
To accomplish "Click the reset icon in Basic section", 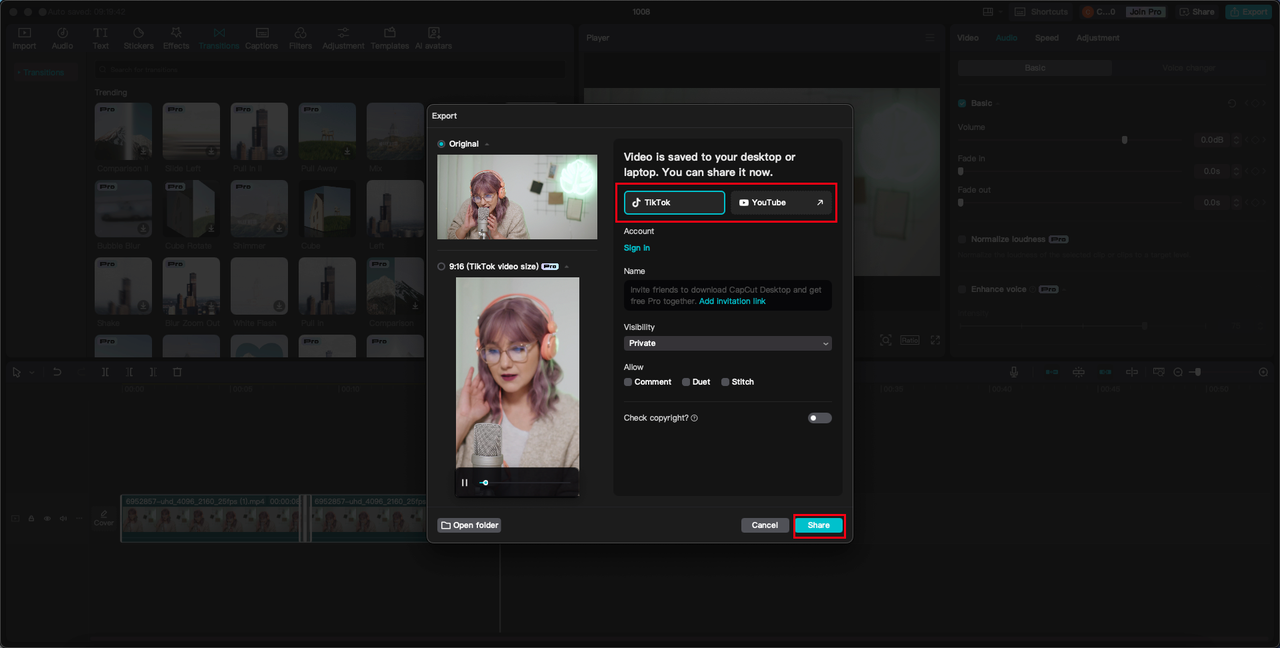I will coord(1232,103).
